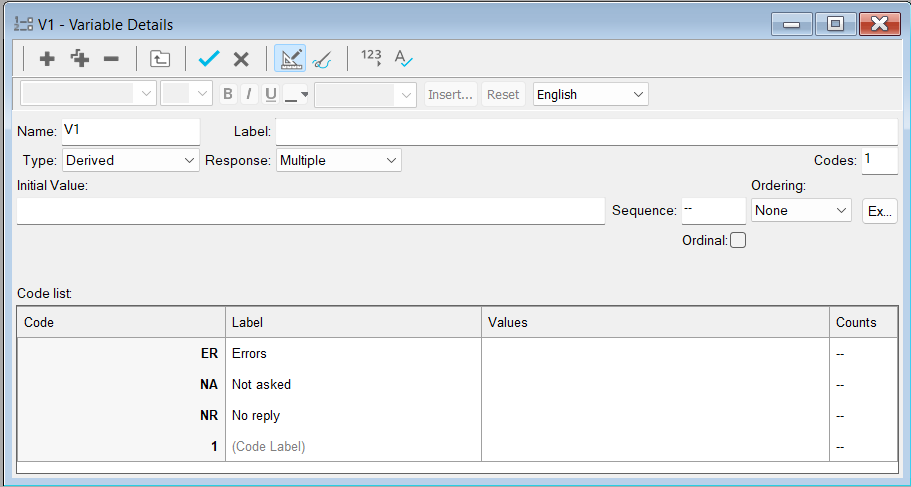The image size is (911, 487).
Task: Click the Ex... button
Action: pos(880,211)
